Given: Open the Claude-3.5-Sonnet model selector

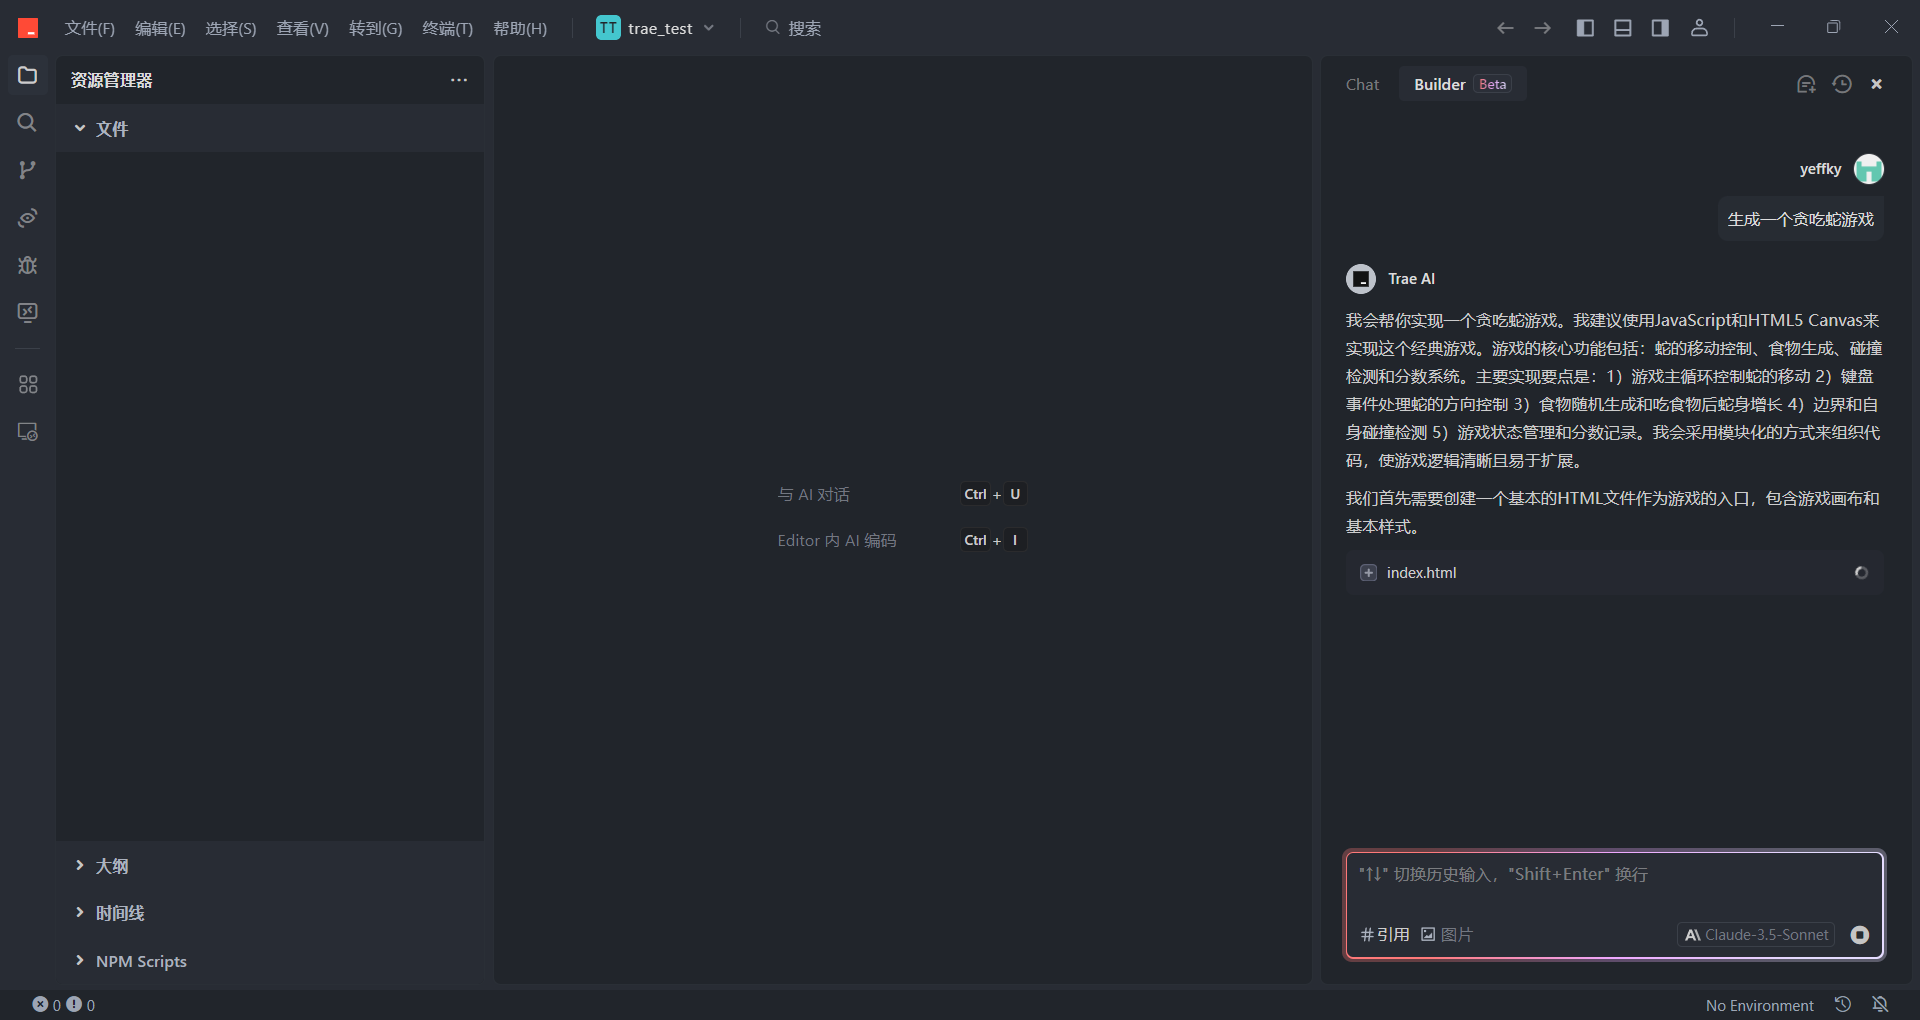Looking at the screenshot, I should (1756, 935).
